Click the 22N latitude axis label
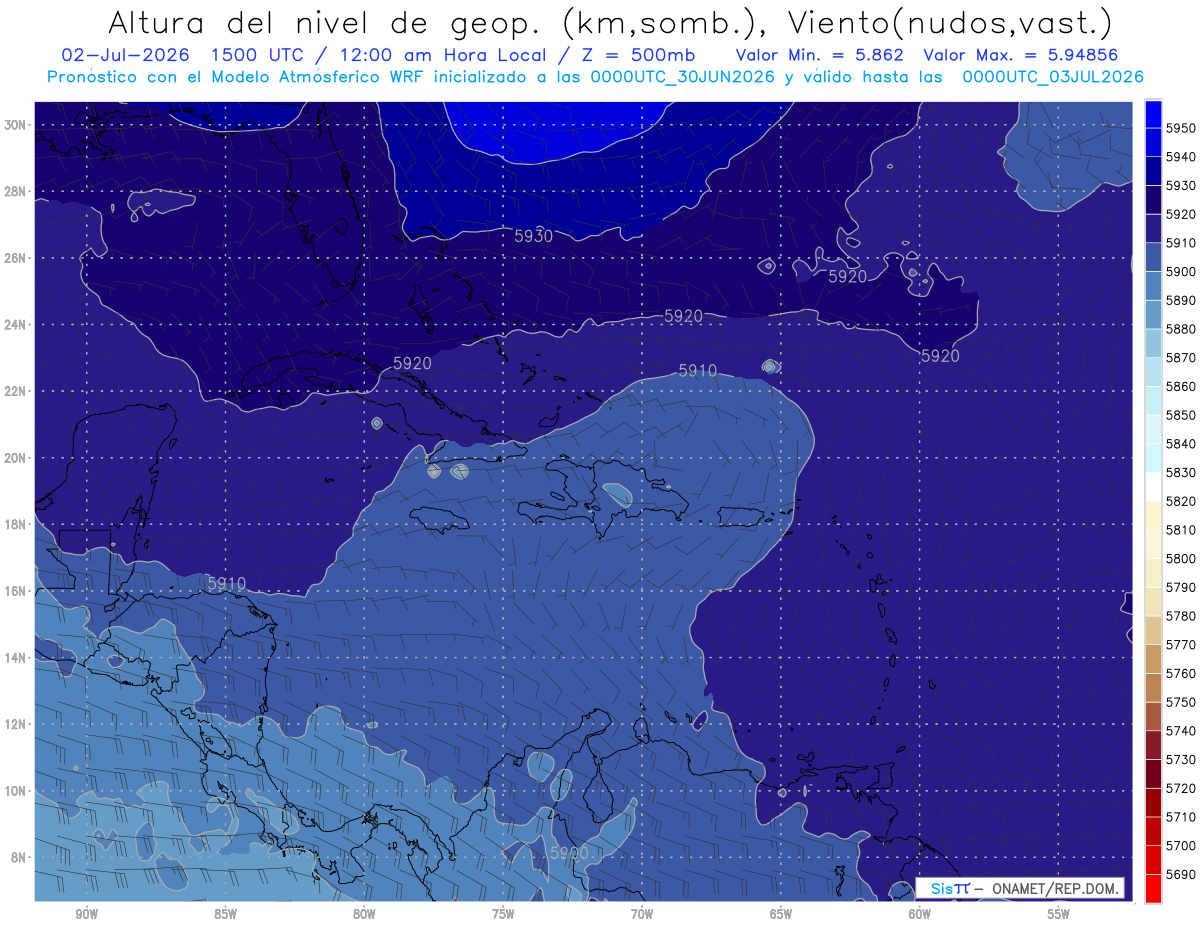 click(x=17, y=391)
